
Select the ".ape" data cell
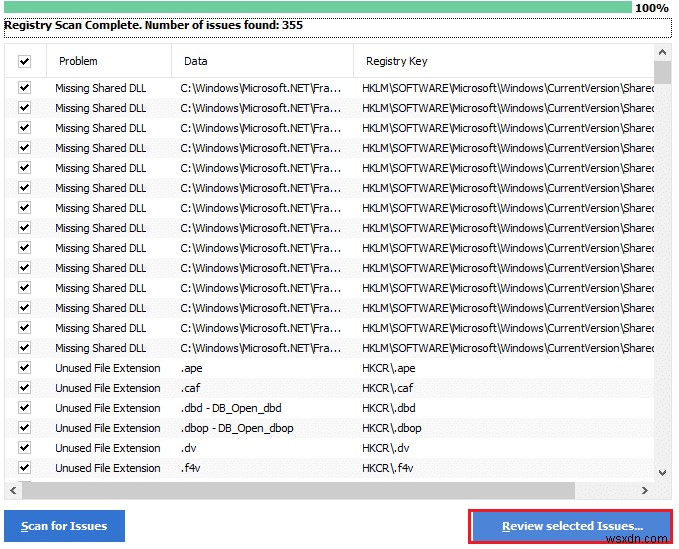pos(191,368)
